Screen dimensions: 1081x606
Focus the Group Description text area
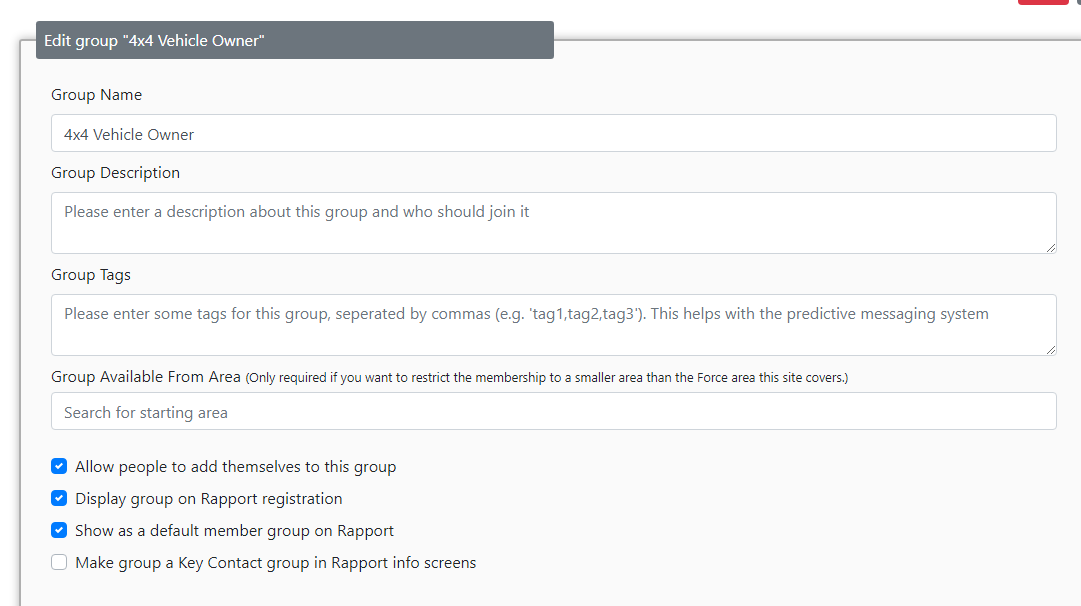coord(554,223)
